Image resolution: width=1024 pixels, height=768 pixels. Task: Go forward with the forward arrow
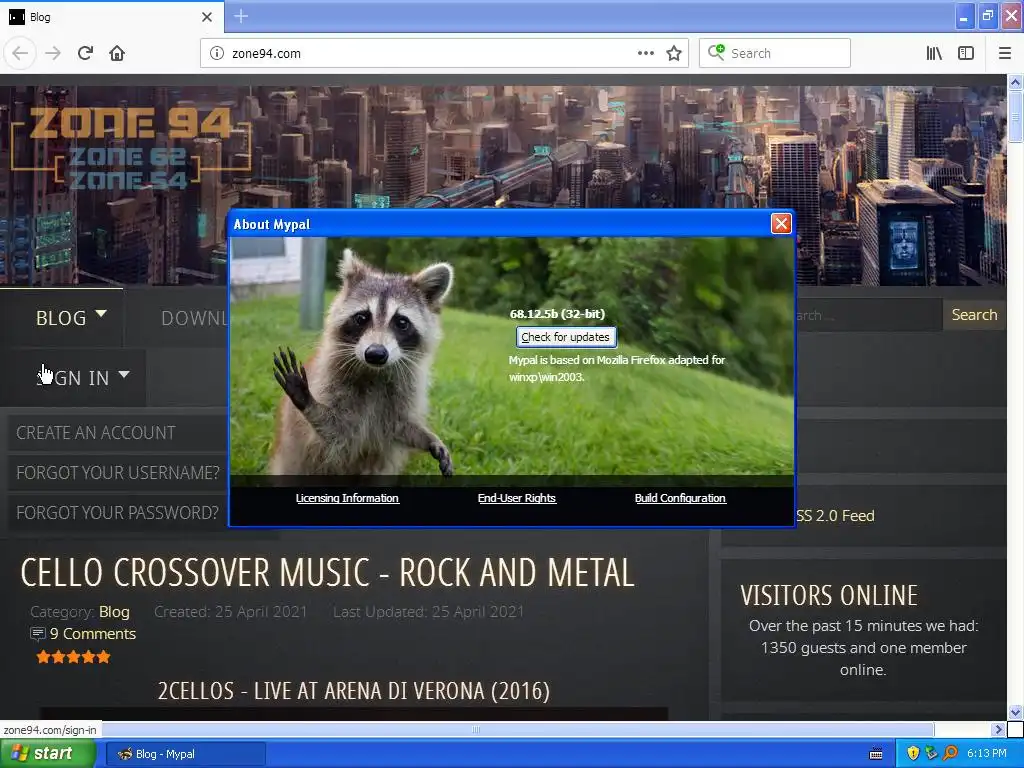[x=53, y=54]
